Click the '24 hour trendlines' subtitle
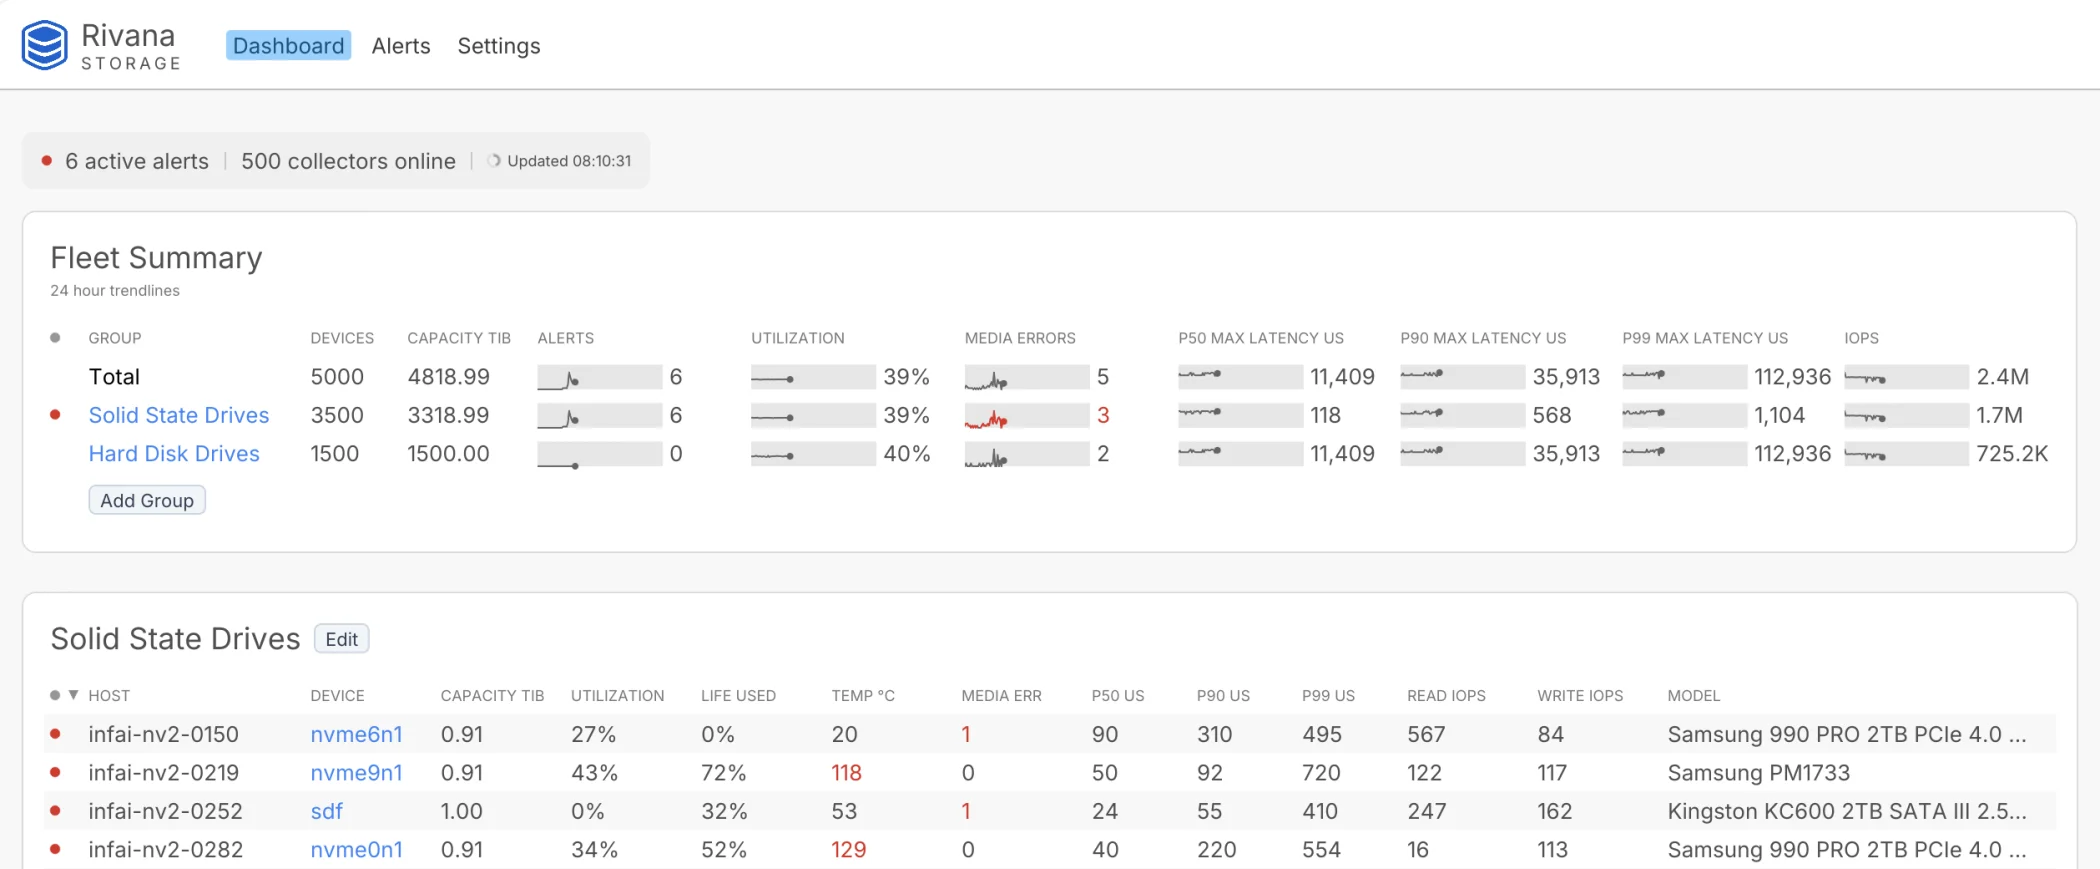The image size is (2100, 869). 115,290
